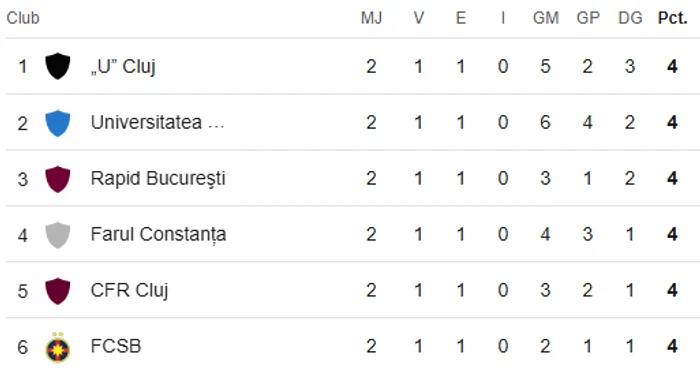Screen dimensions: 700x370
Task: Select the Rapid București team name
Action: click(x=158, y=179)
